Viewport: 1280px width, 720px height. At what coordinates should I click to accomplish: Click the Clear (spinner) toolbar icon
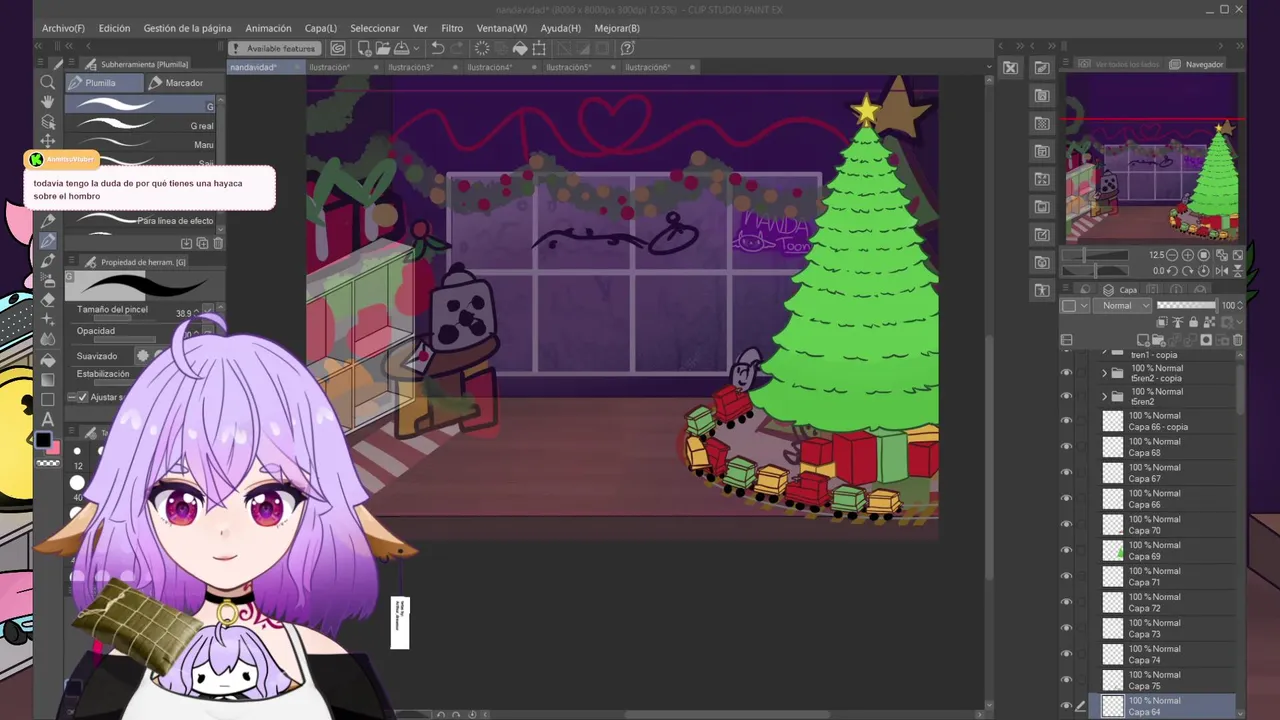(482, 48)
